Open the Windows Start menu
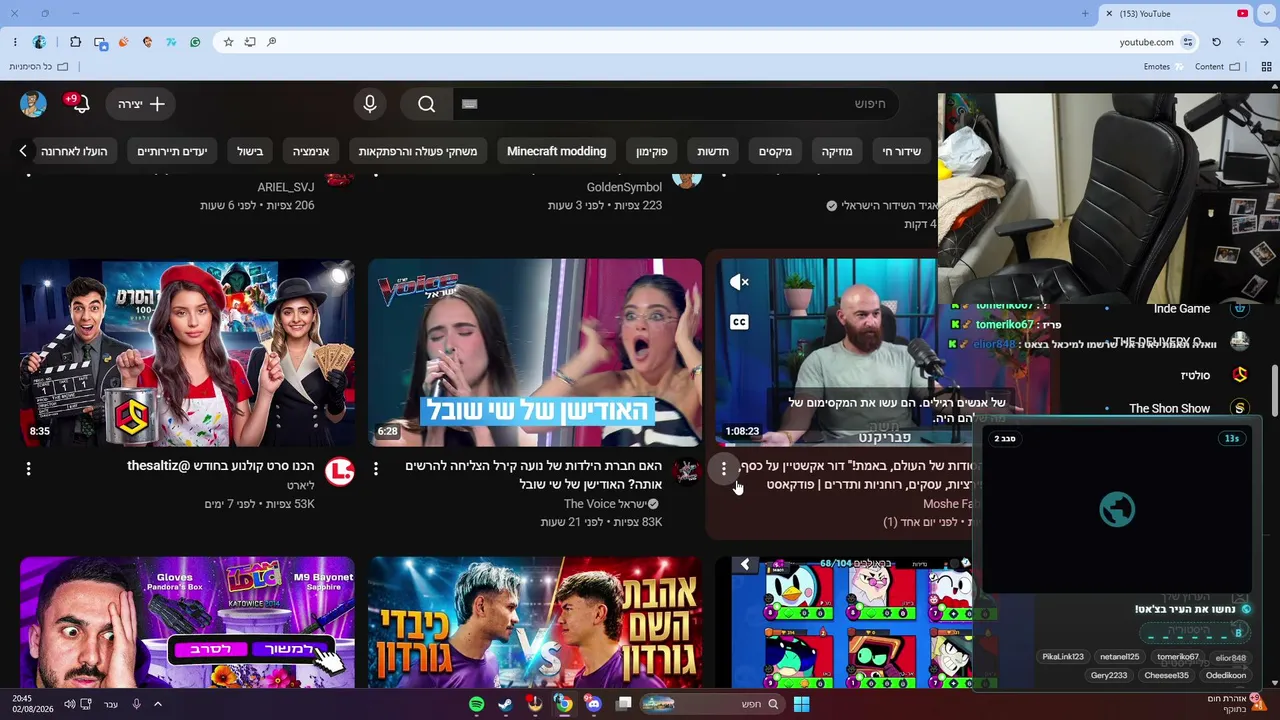 801,704
